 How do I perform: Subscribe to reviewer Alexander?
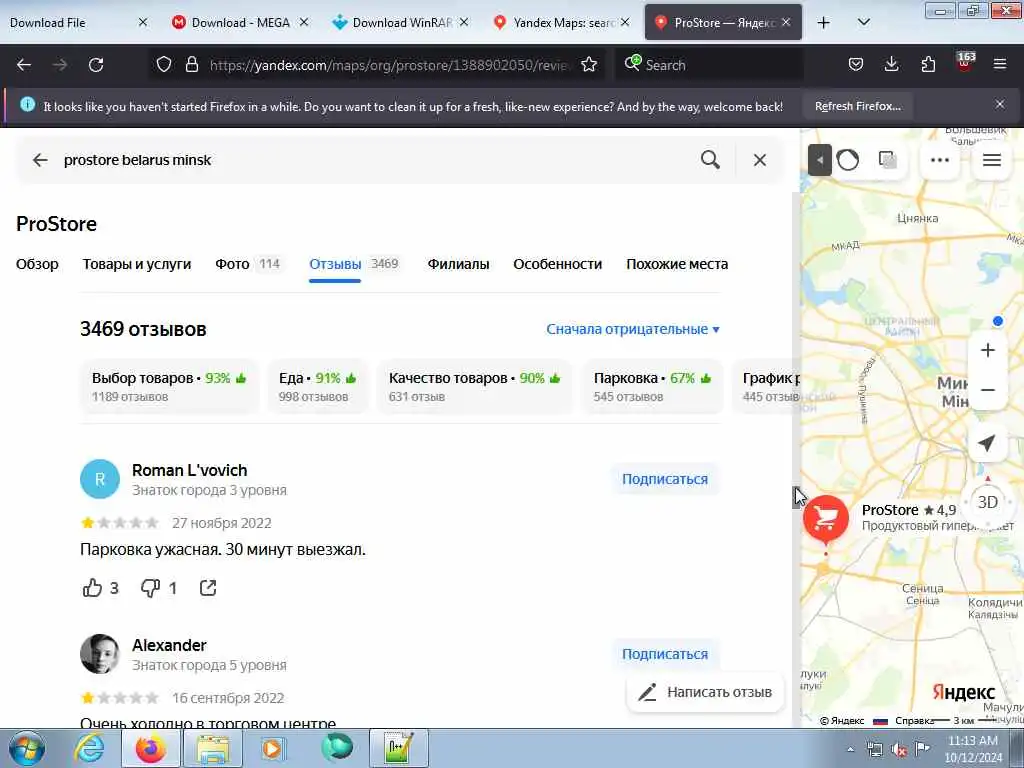665,654
